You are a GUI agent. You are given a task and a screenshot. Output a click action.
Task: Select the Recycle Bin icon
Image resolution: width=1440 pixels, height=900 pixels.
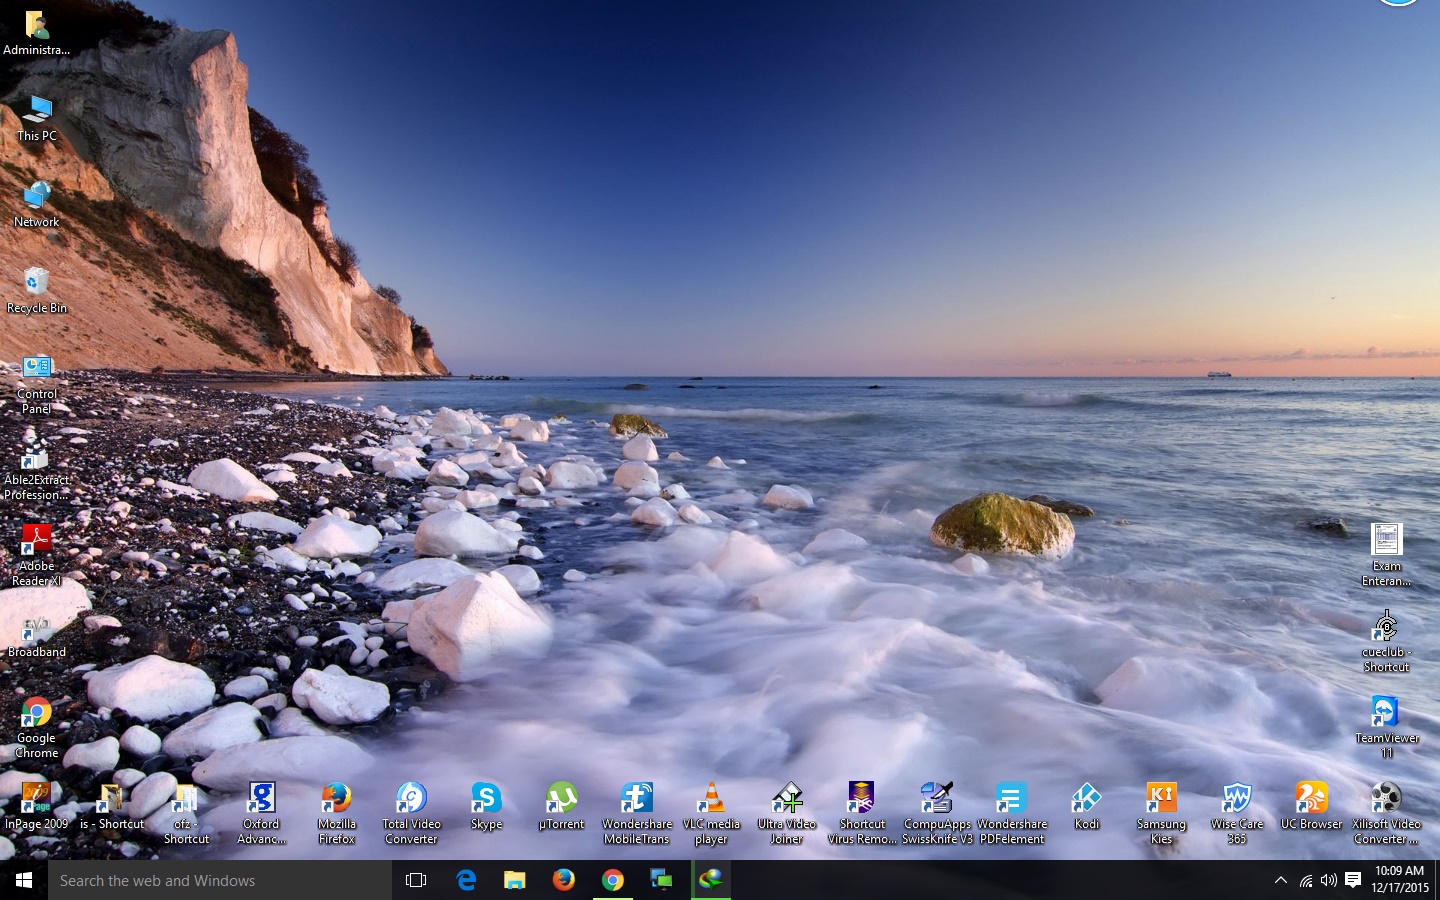click(x=36, y=291)
